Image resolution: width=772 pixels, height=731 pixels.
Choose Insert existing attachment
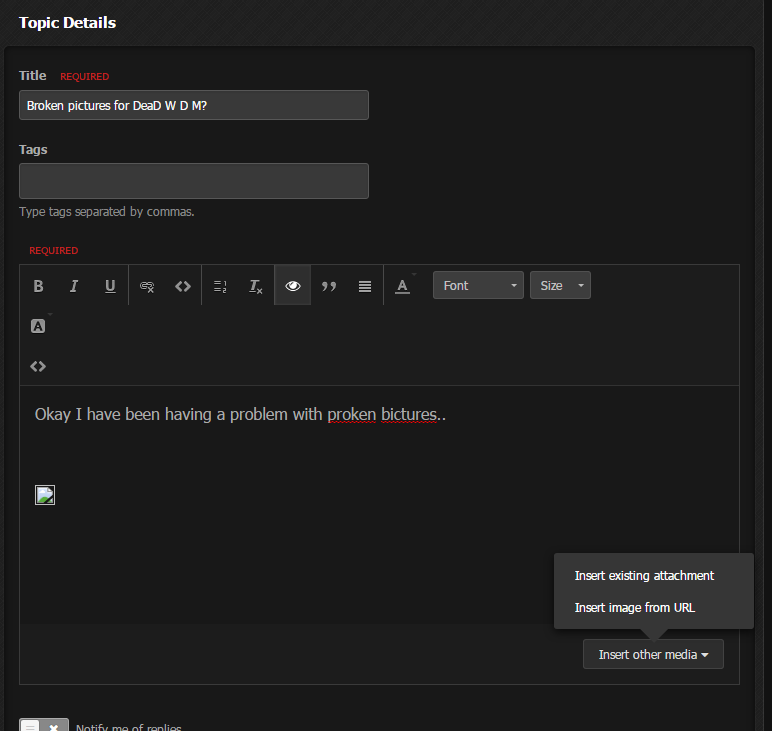(644, 575)
